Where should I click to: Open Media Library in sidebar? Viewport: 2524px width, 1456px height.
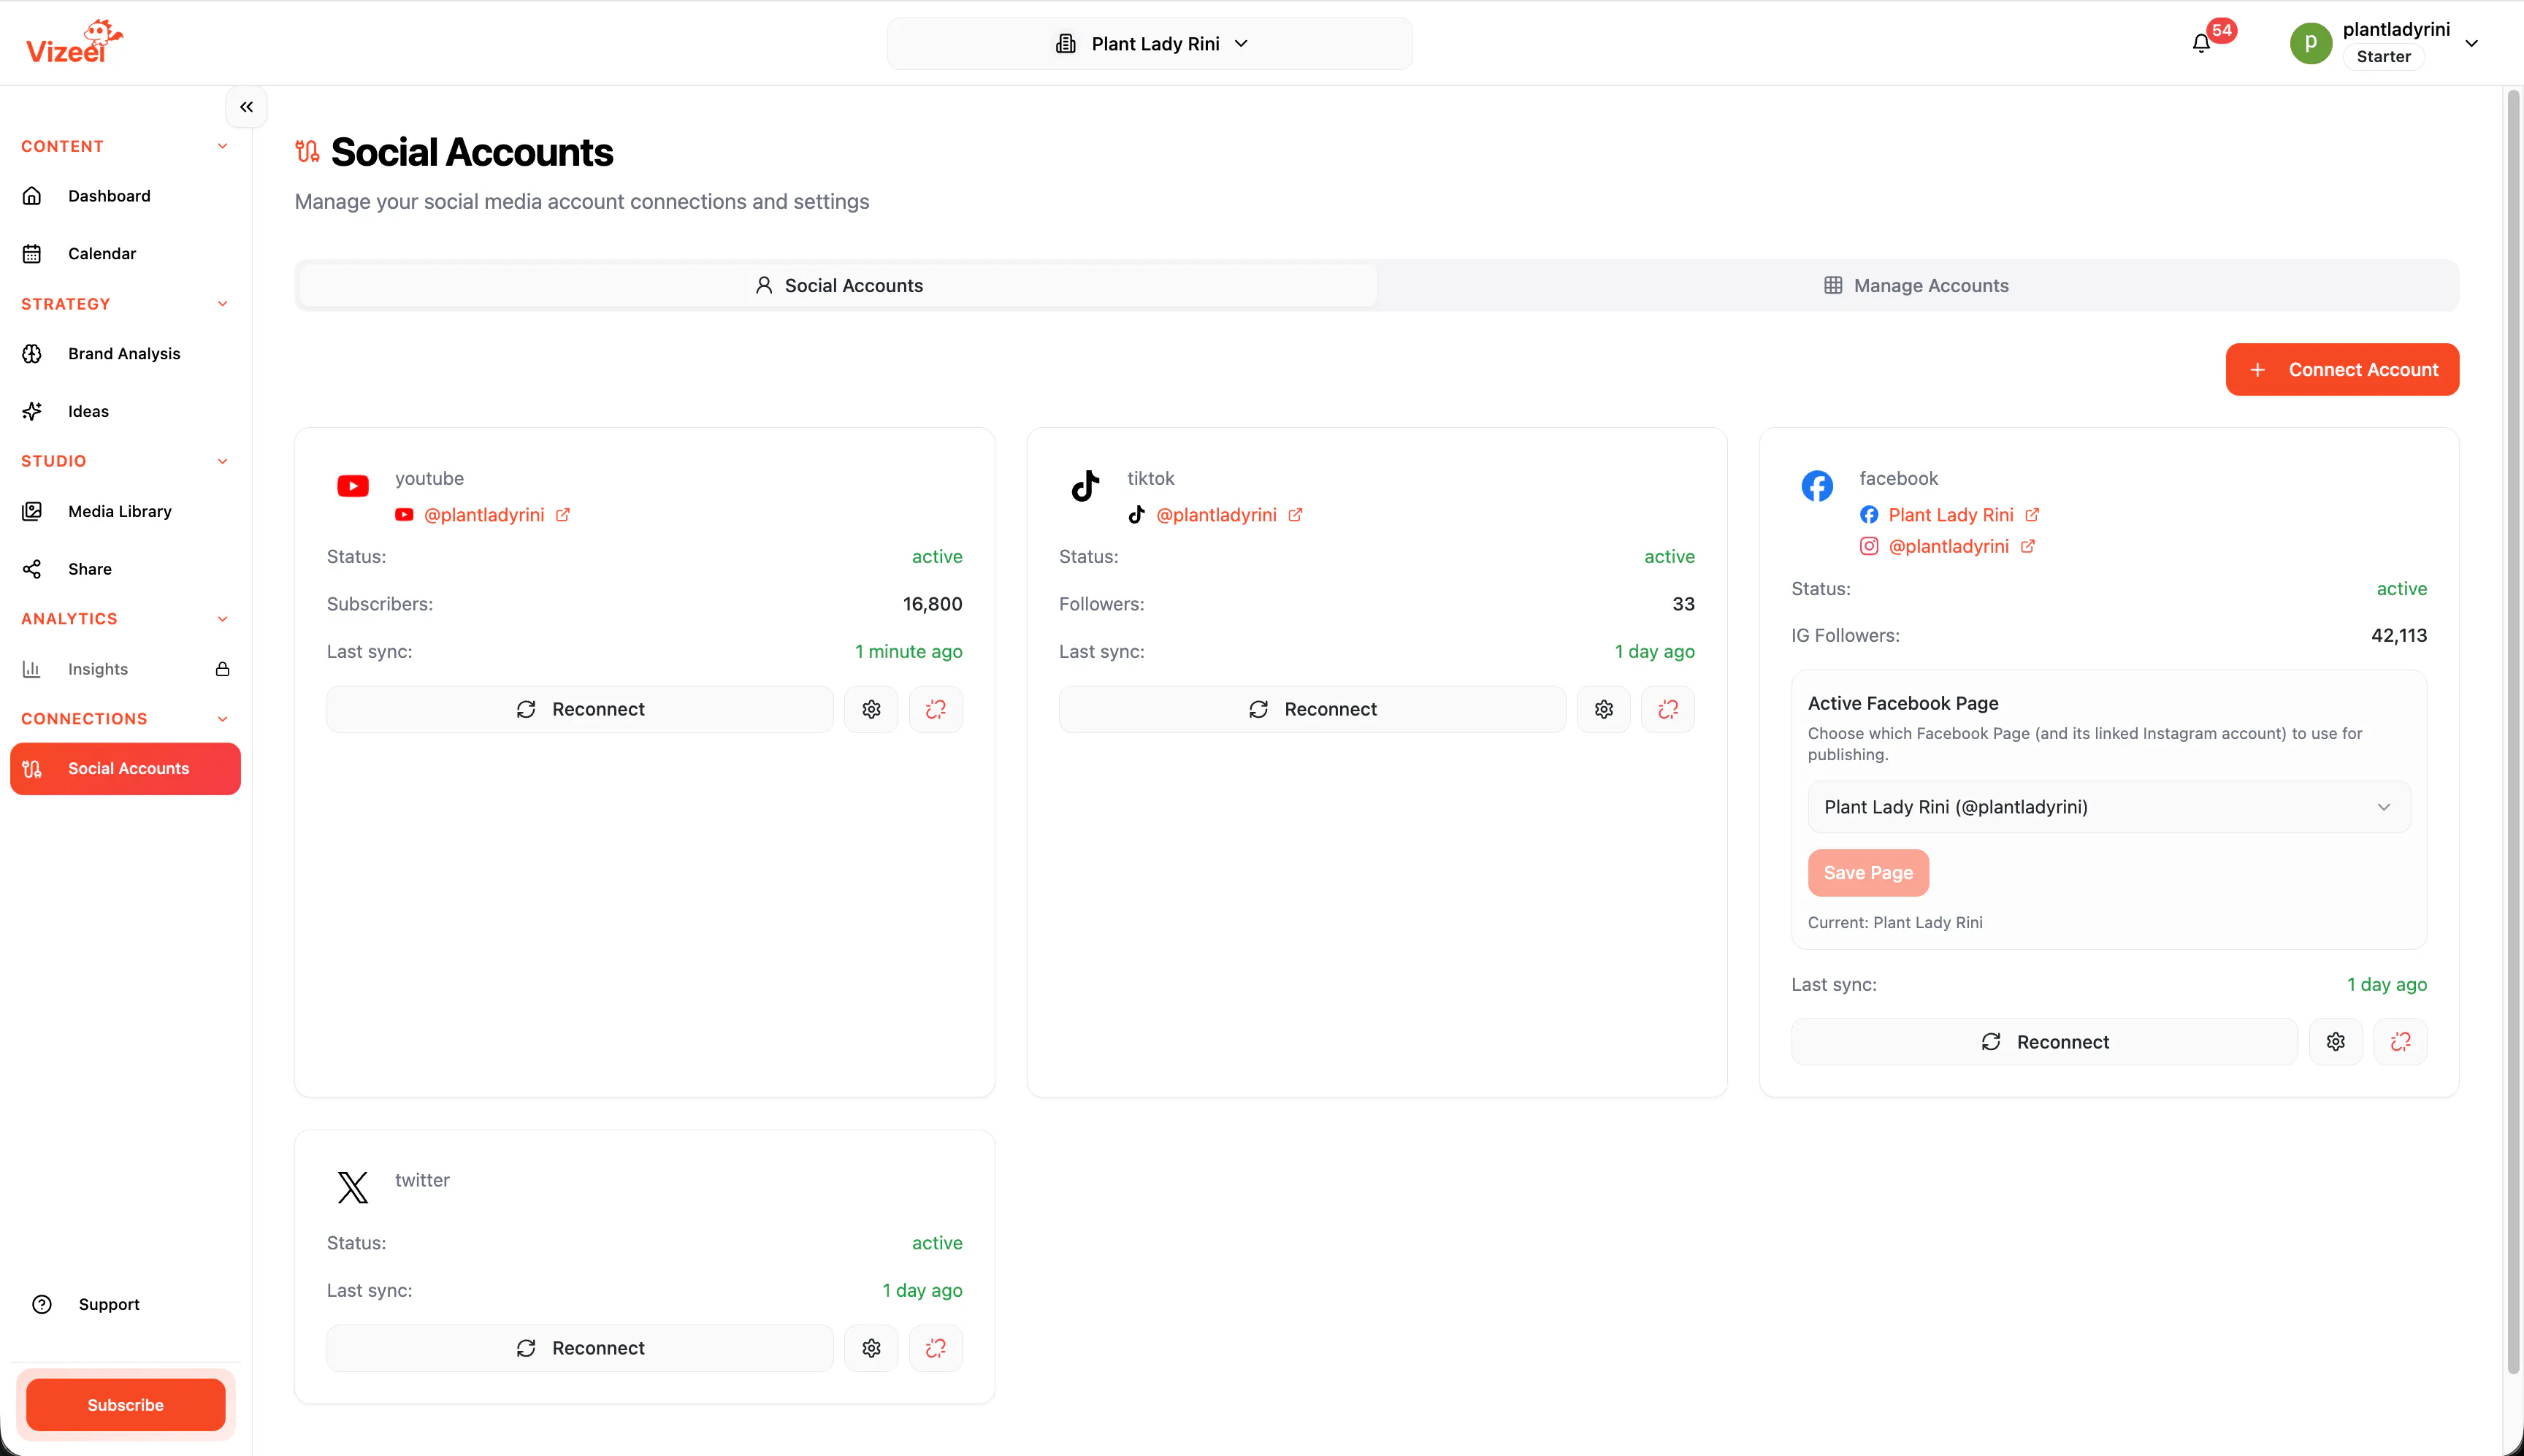(x=125, y=511)
